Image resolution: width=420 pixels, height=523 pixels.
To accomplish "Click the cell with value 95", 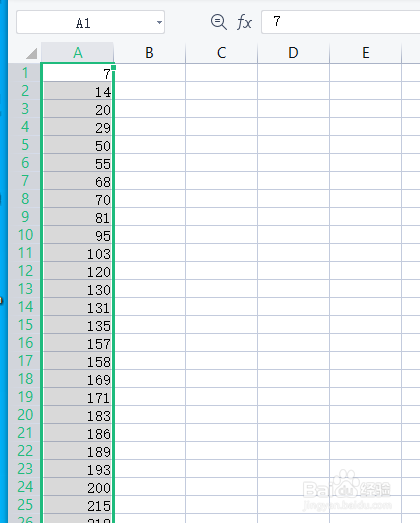I will pos(78,235).
